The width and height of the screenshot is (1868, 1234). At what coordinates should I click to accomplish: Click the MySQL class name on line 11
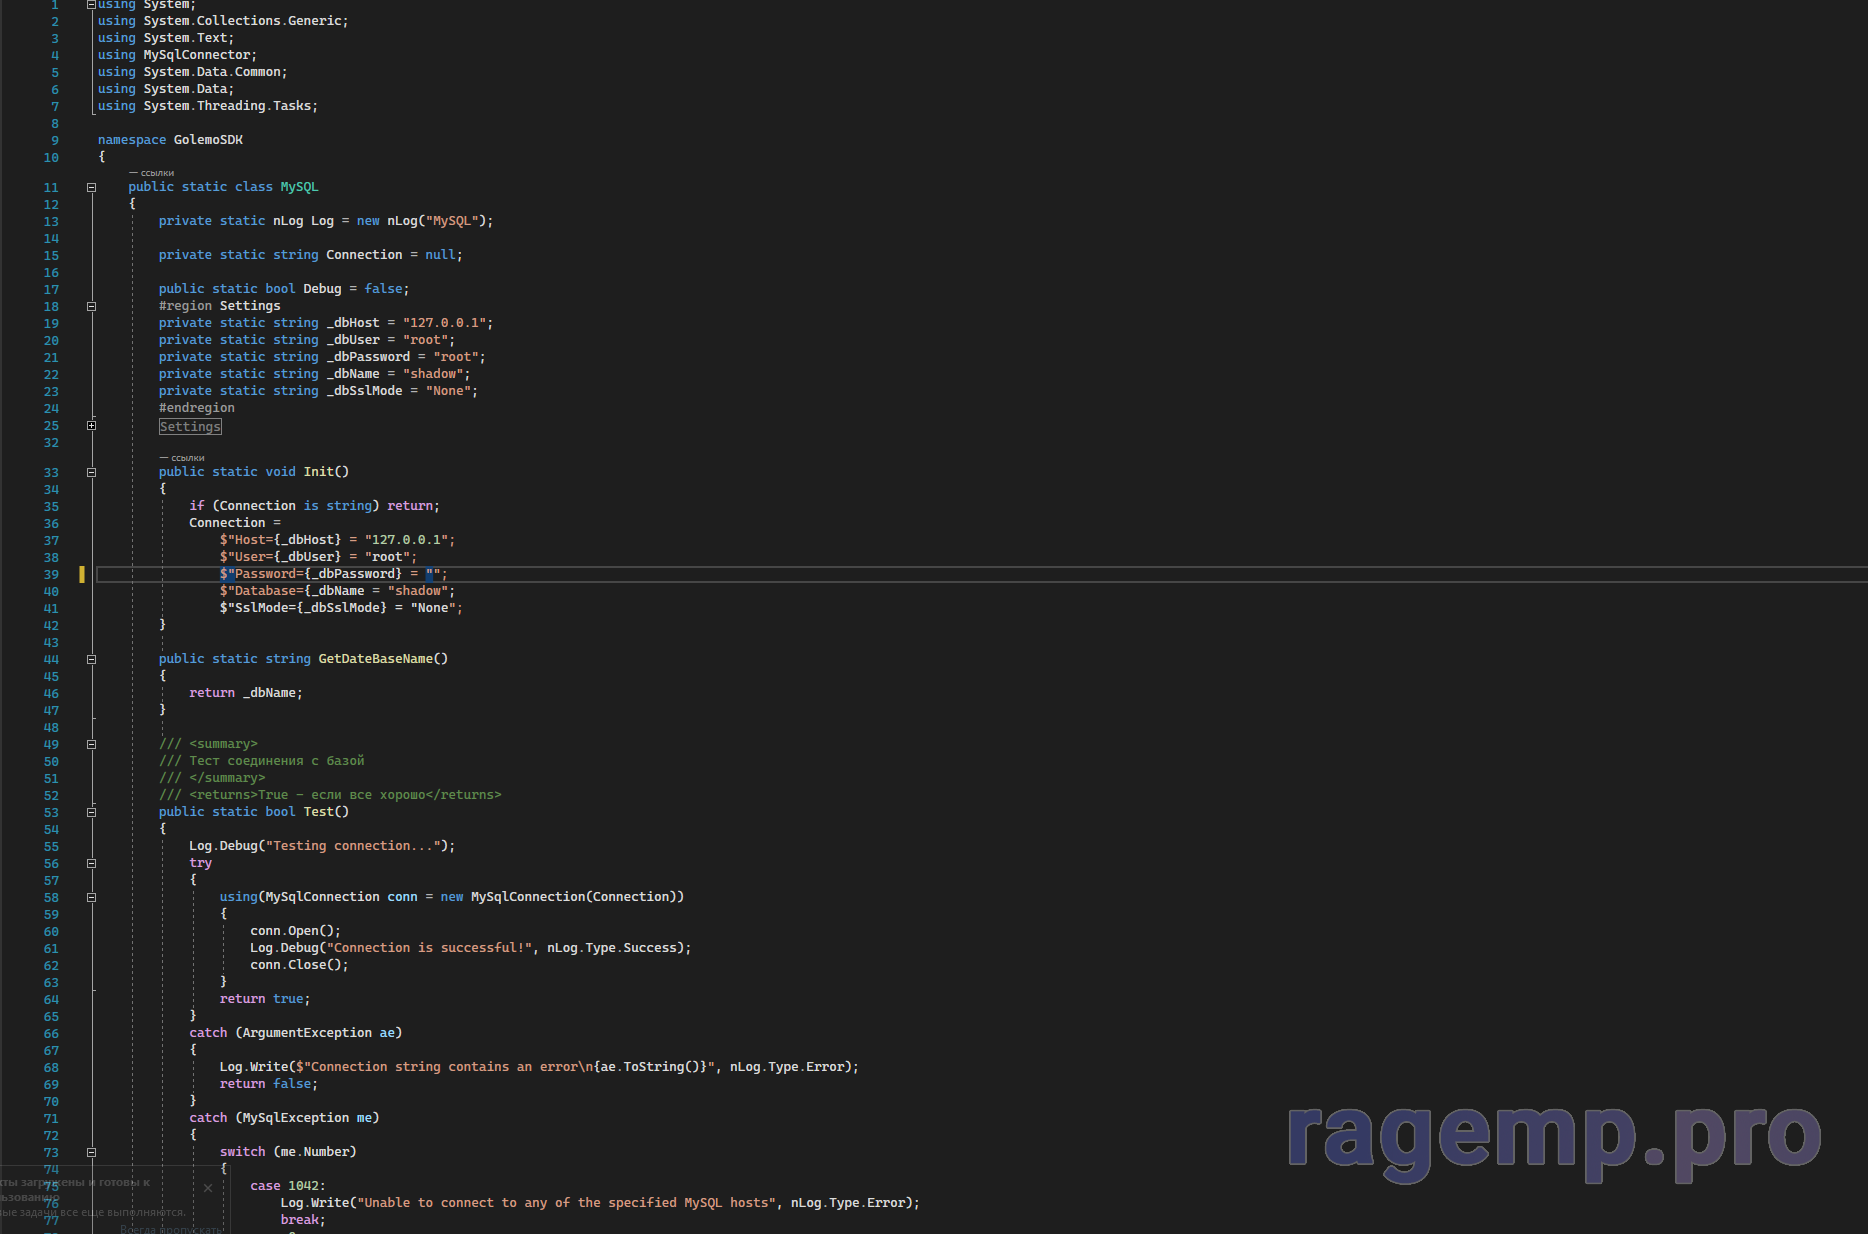(x=299, y=187)
